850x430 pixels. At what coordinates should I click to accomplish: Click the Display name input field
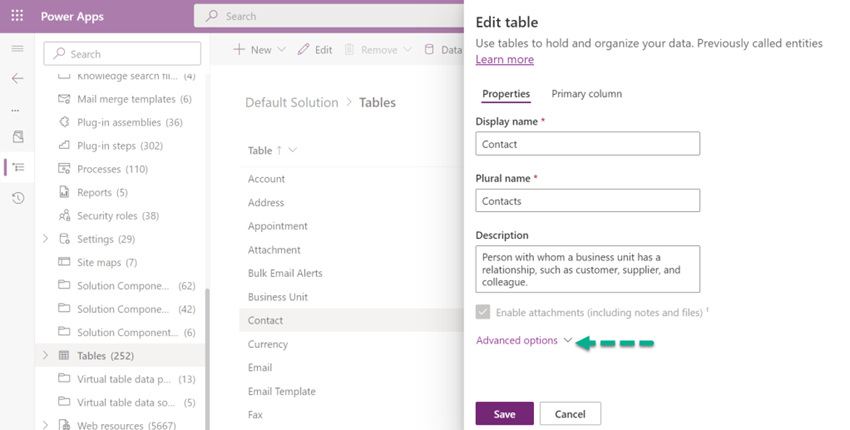click(x=588, y=144)
